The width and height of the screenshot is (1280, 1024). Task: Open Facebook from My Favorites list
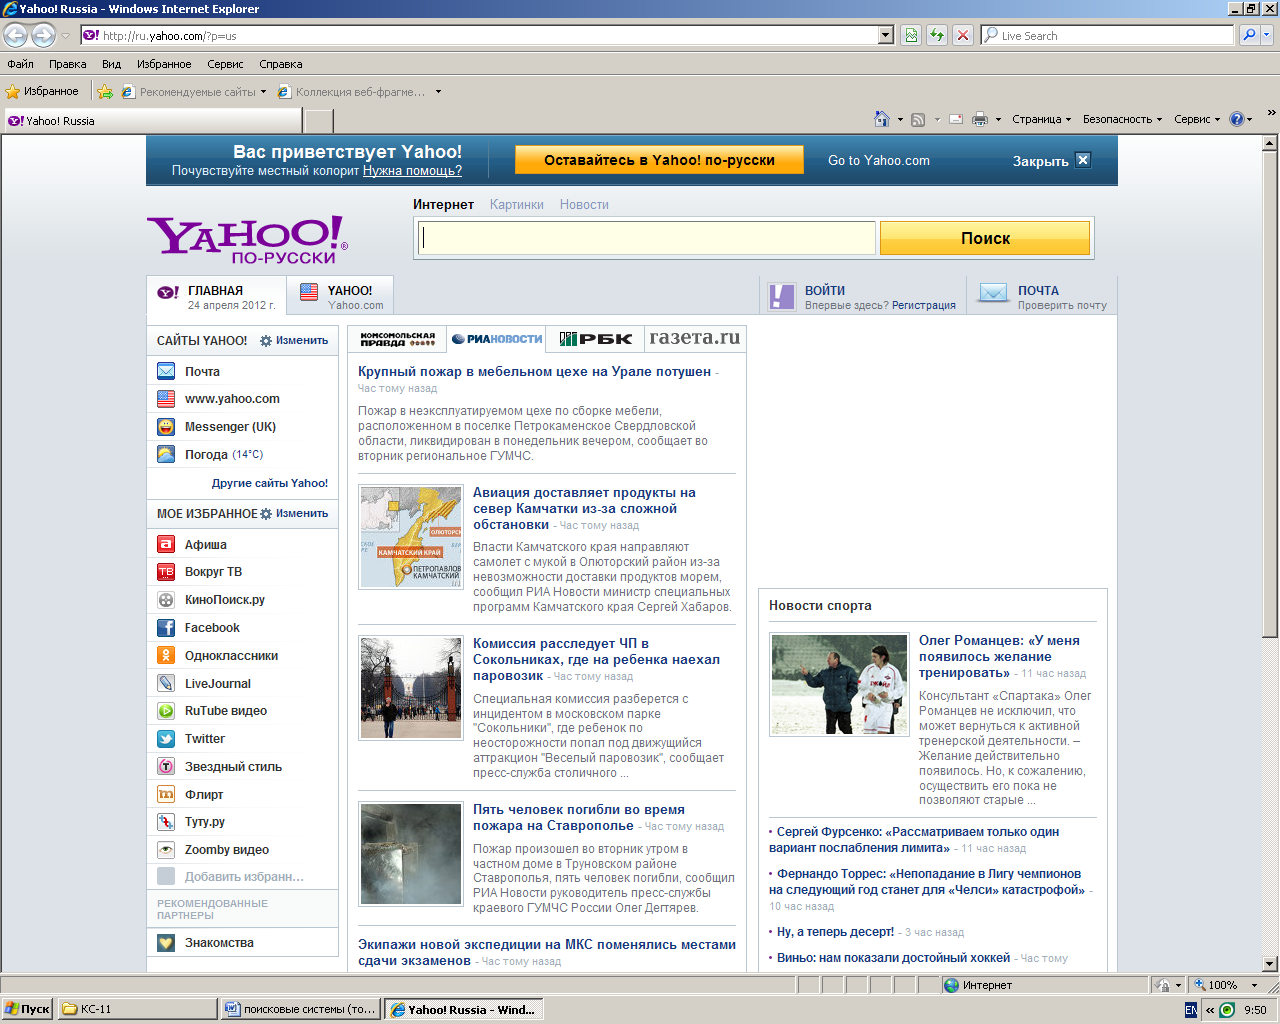[x=212, y=628]
